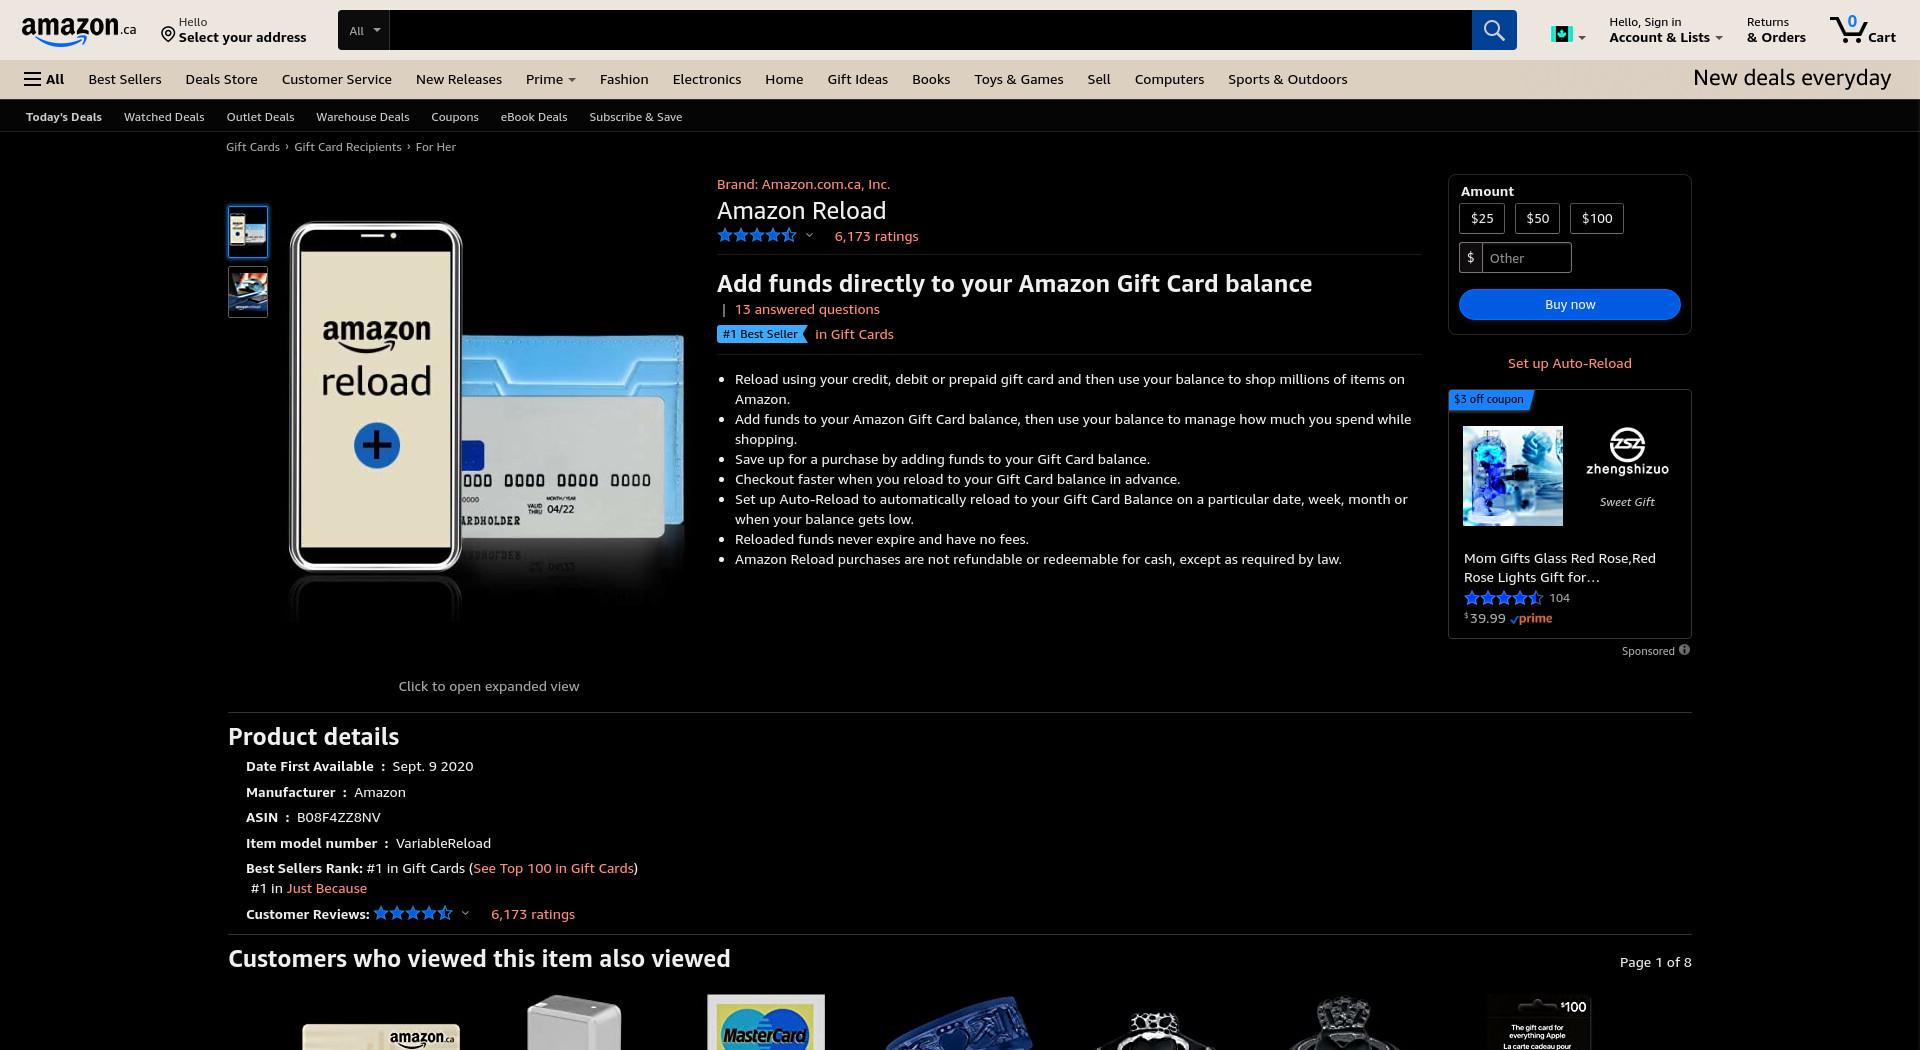
Task: Open Gift Ideas nav item
Action: (x=857, y=79)
